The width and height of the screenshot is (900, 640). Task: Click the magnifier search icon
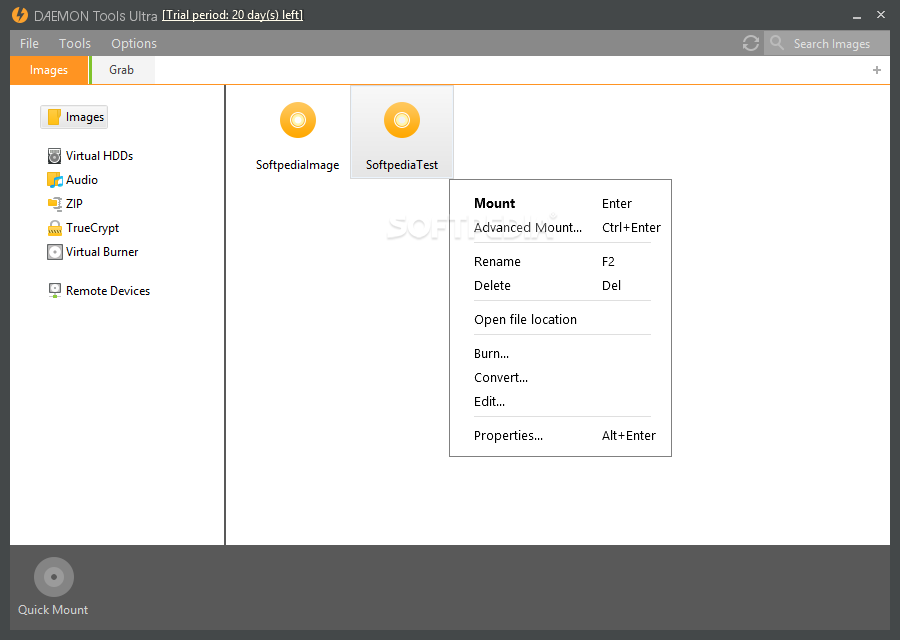pyautogui.click(x=777, y=42)
